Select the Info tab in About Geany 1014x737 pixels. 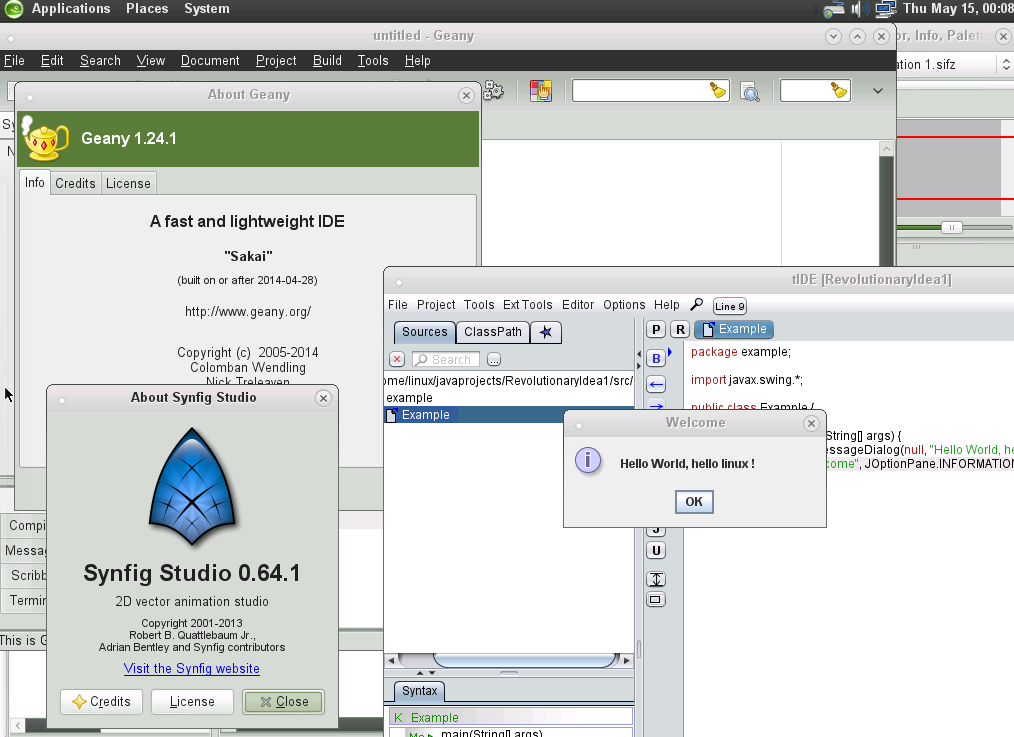35,182
